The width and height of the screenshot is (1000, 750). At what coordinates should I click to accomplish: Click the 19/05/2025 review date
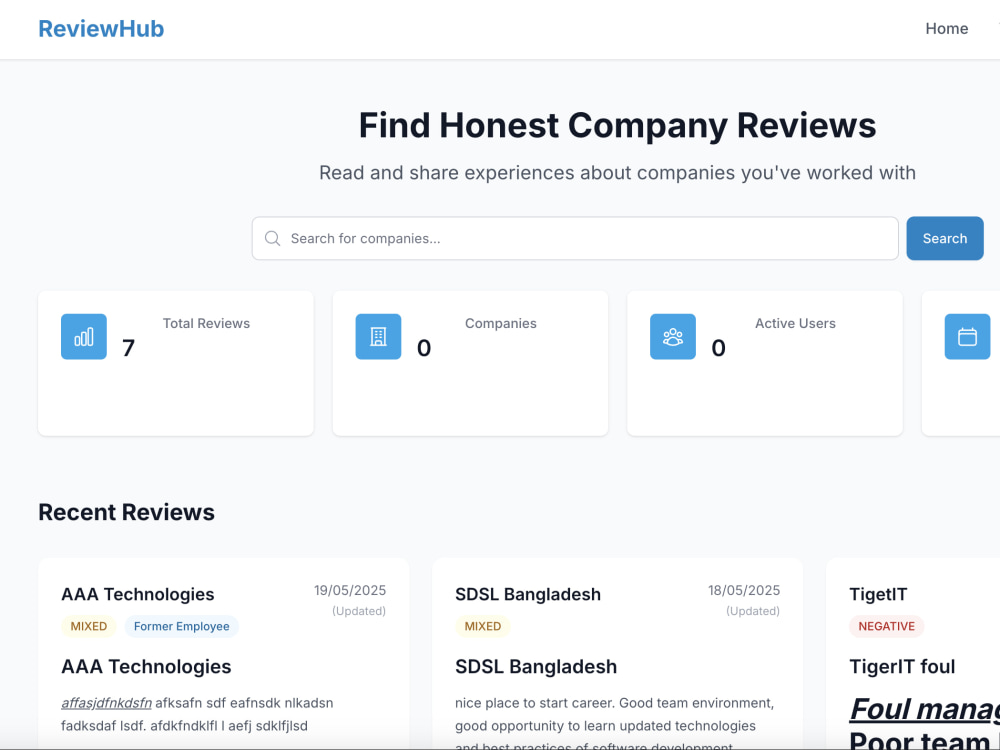(349, 591)
